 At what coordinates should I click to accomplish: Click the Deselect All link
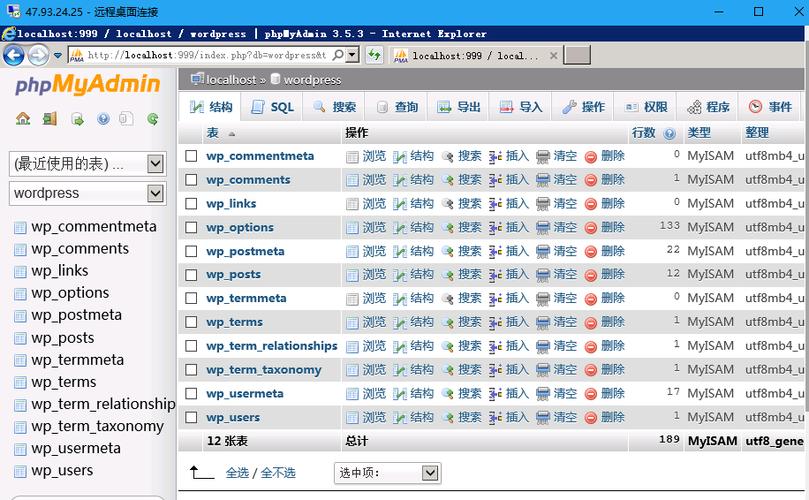(278, 473)
